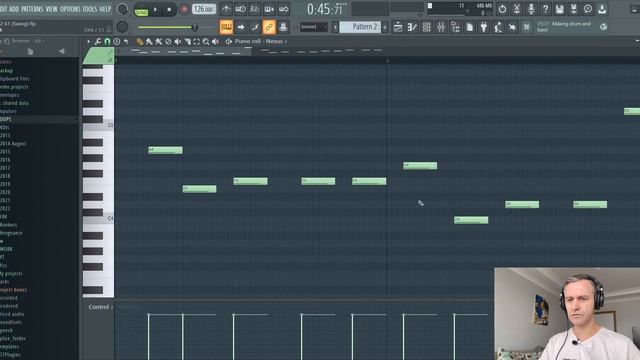
Task: Open the piano roll wrench tools menu
Action: click(x=98, y=41)
